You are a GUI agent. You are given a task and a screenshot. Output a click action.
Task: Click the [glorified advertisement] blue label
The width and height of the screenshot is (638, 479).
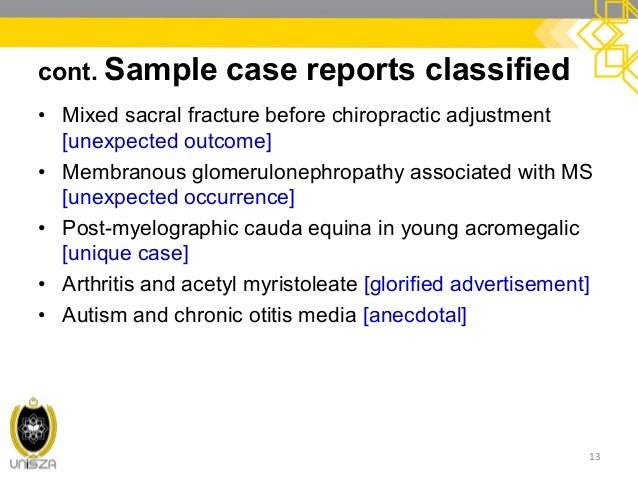click(477, 285)
